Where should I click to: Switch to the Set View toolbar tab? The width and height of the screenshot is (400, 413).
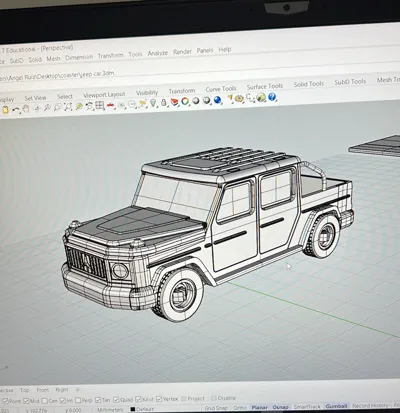[35, 98]
